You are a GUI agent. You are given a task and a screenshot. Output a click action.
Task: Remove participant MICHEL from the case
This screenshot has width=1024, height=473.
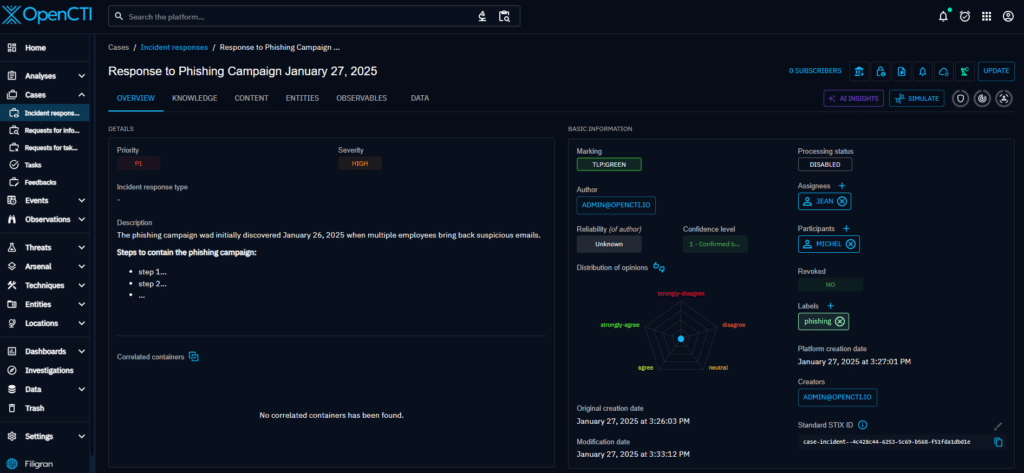(850, 244)
